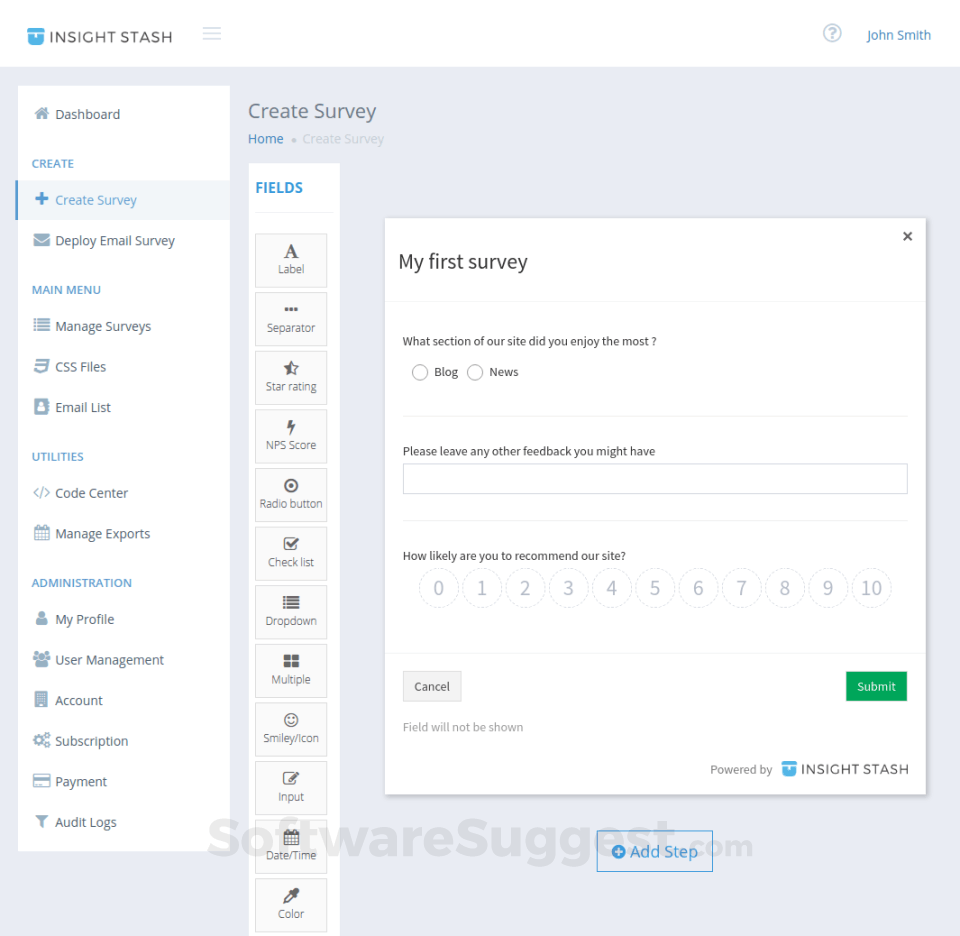Viewport: 960px width, 936px height.
Task: Add a Multiple field to survey
Action: tap(291, 669)
